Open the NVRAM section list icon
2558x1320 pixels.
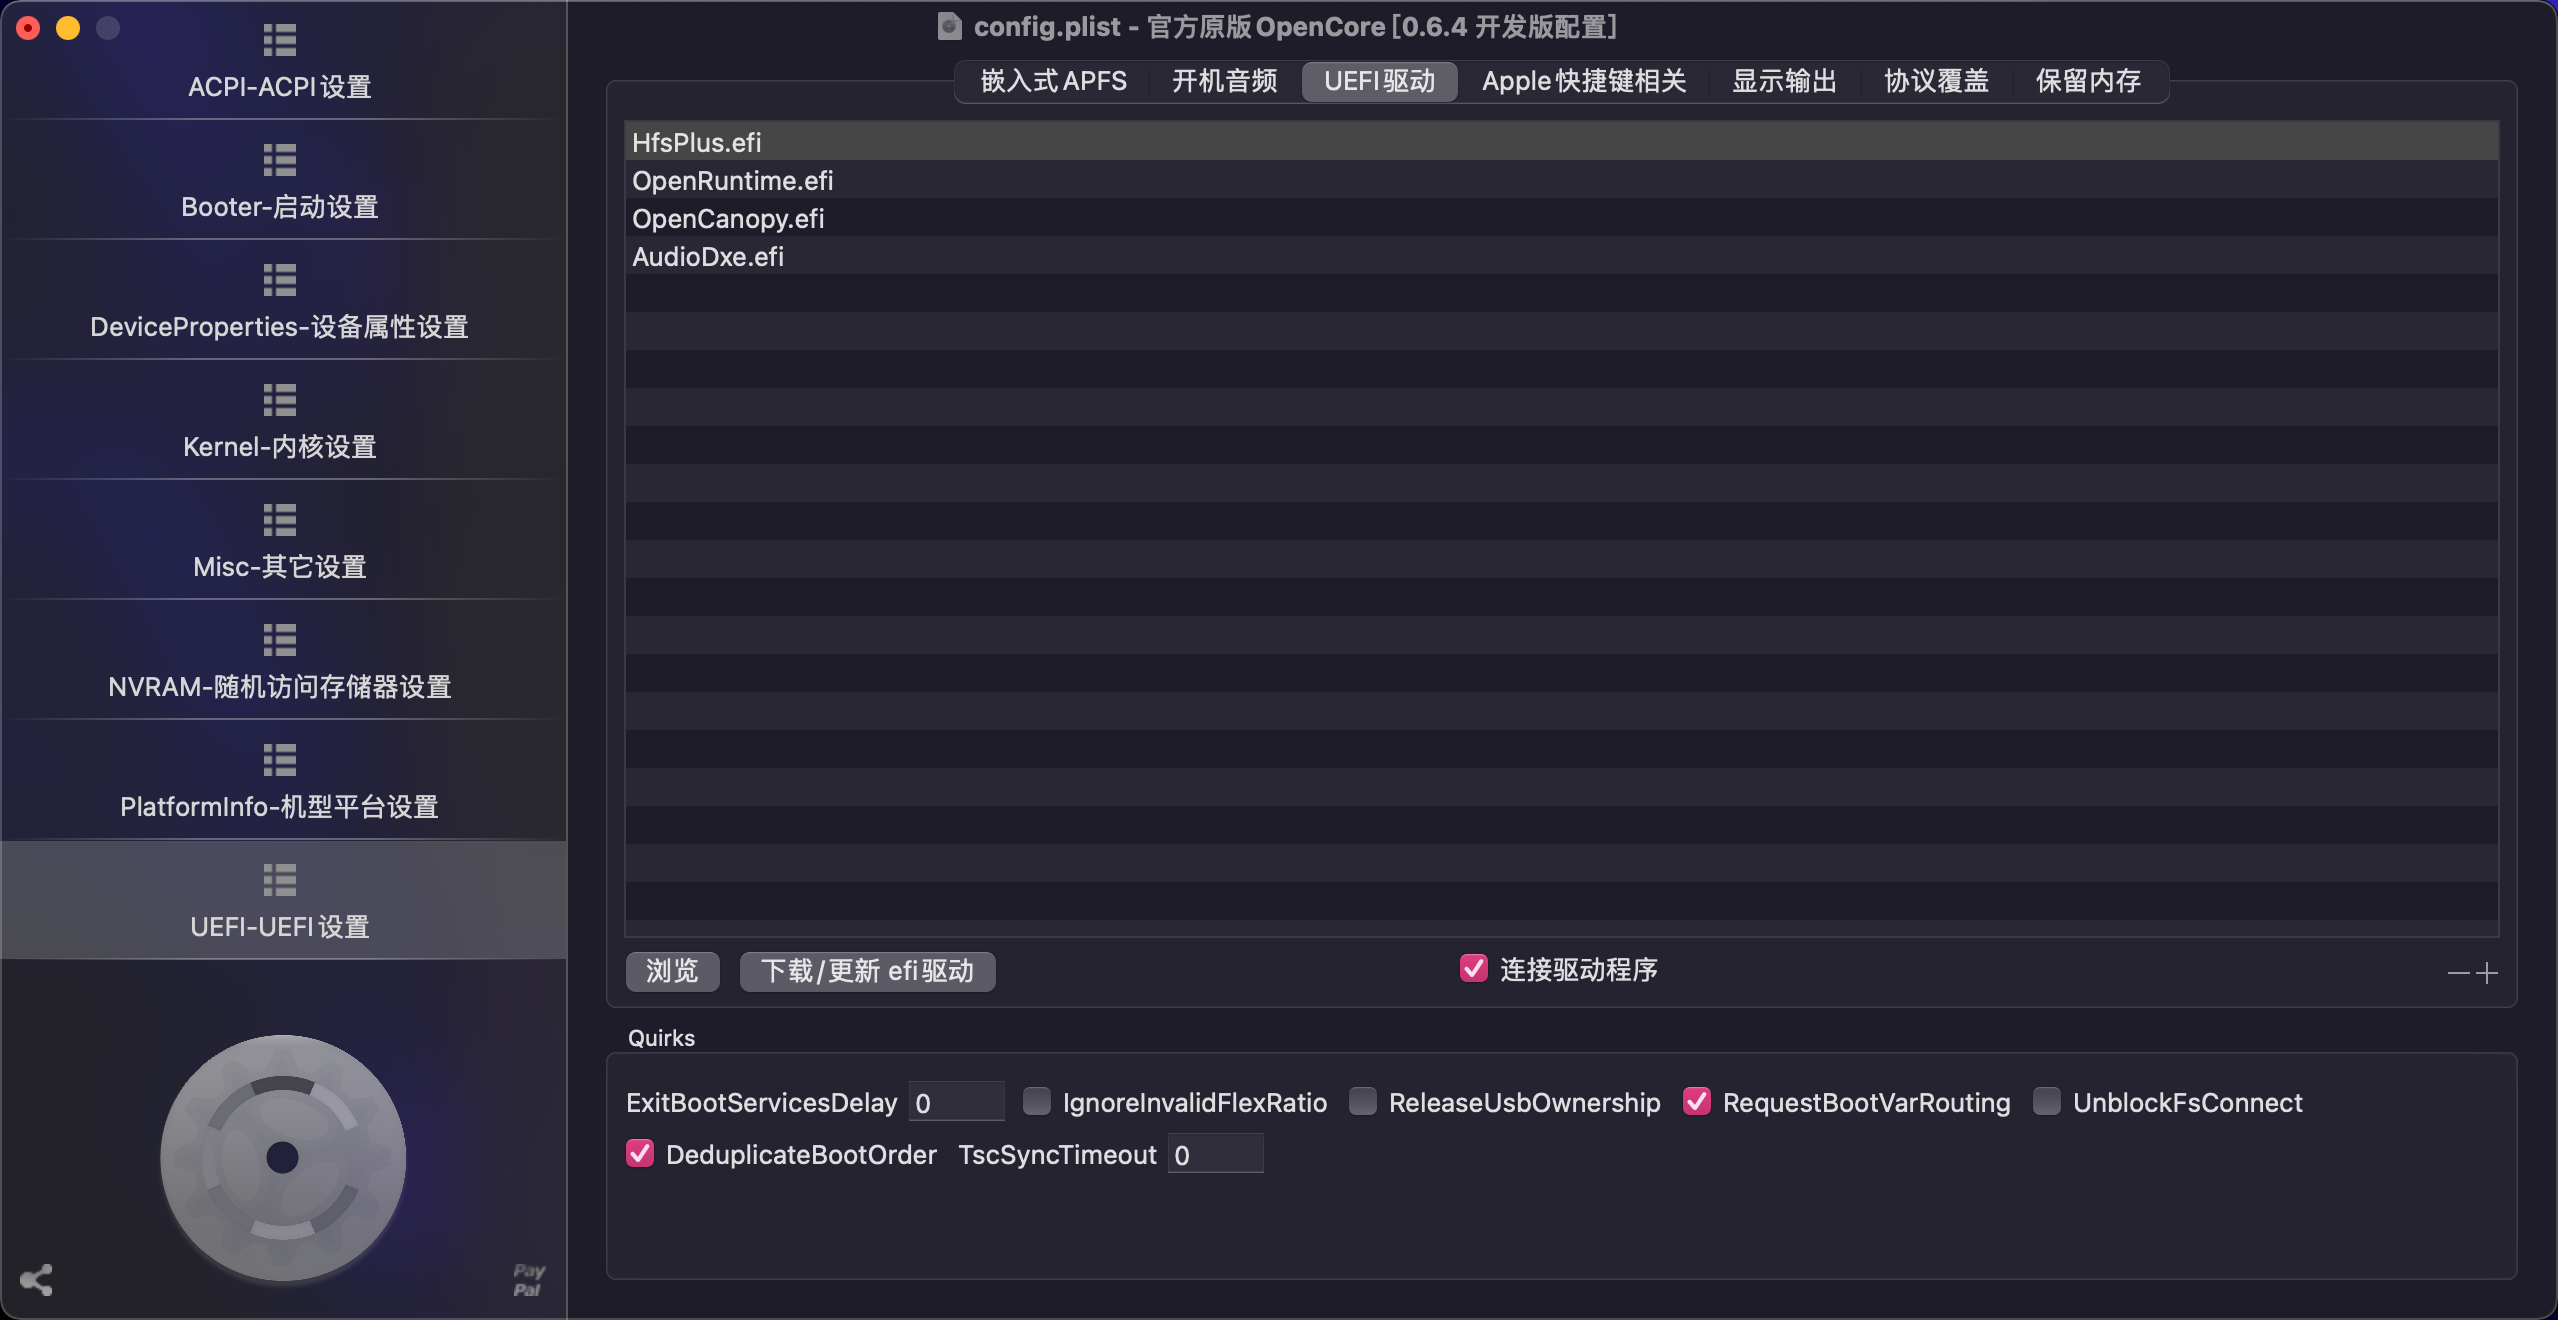click(x=280, y=640)
